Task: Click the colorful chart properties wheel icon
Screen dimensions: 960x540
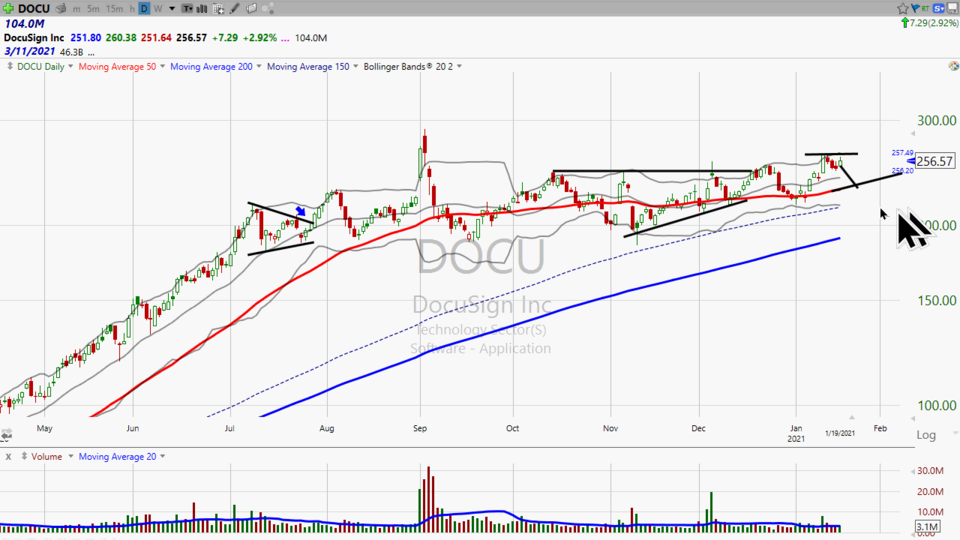Action: tap(953, 66)
